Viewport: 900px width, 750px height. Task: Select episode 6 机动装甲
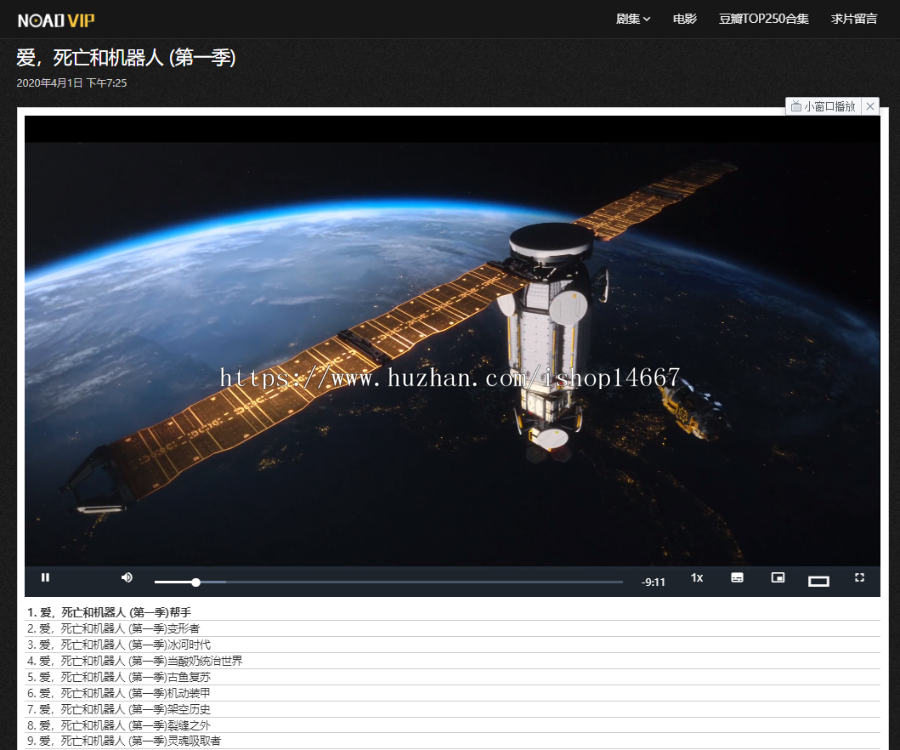452,693
